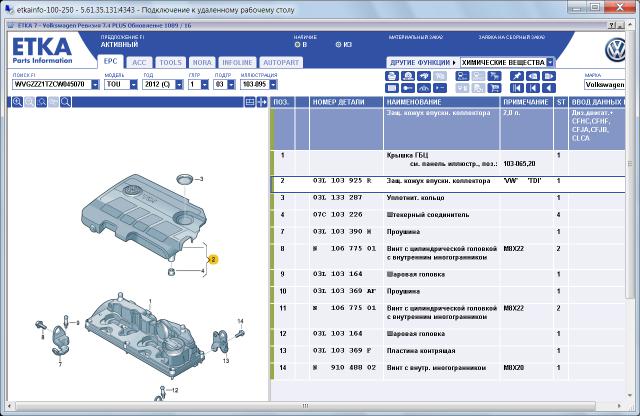
Task: Click the small cart icon above shopping cart
Action: [494, 76]
